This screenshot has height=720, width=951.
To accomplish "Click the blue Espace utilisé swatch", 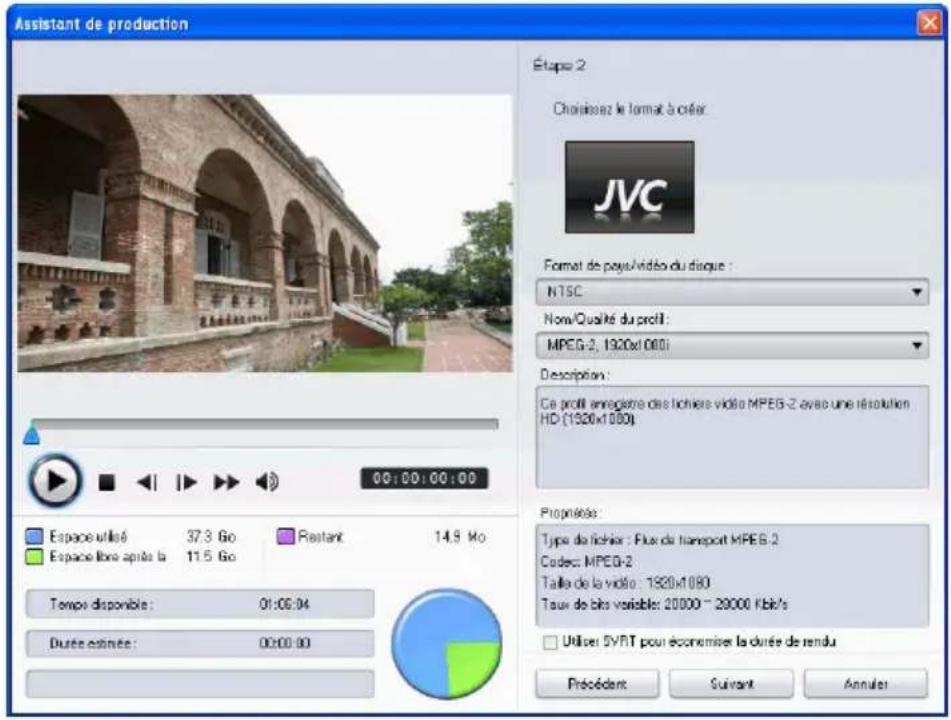I will tap(35, 536).
